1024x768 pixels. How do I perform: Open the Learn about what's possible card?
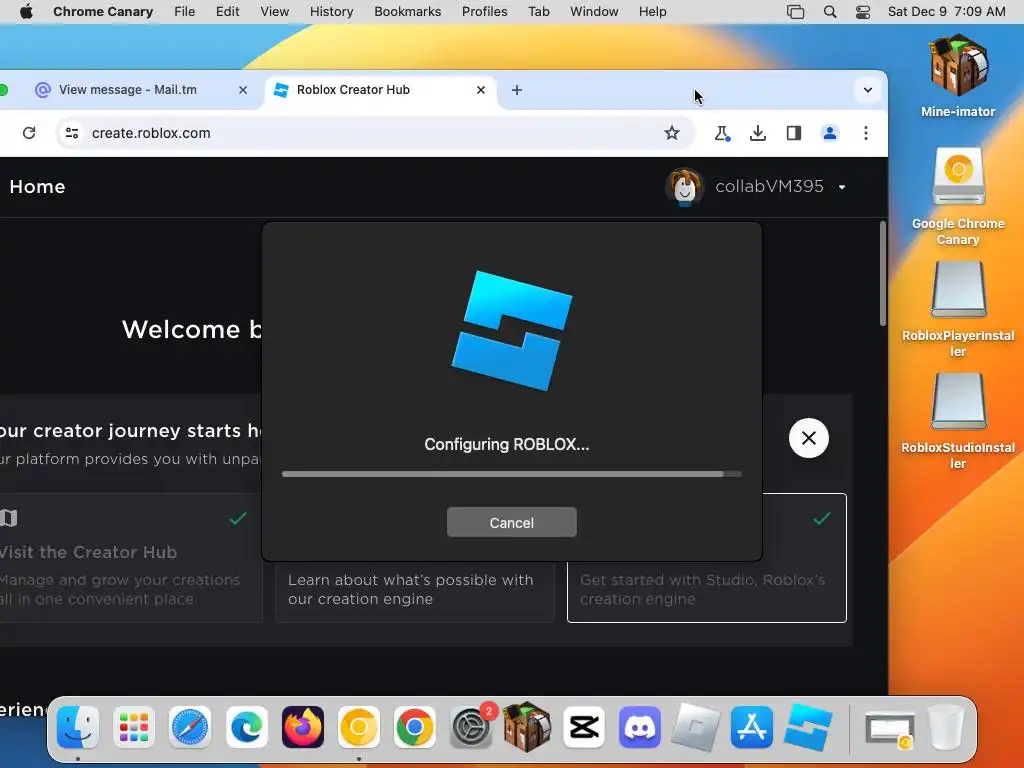coord(415,590)
